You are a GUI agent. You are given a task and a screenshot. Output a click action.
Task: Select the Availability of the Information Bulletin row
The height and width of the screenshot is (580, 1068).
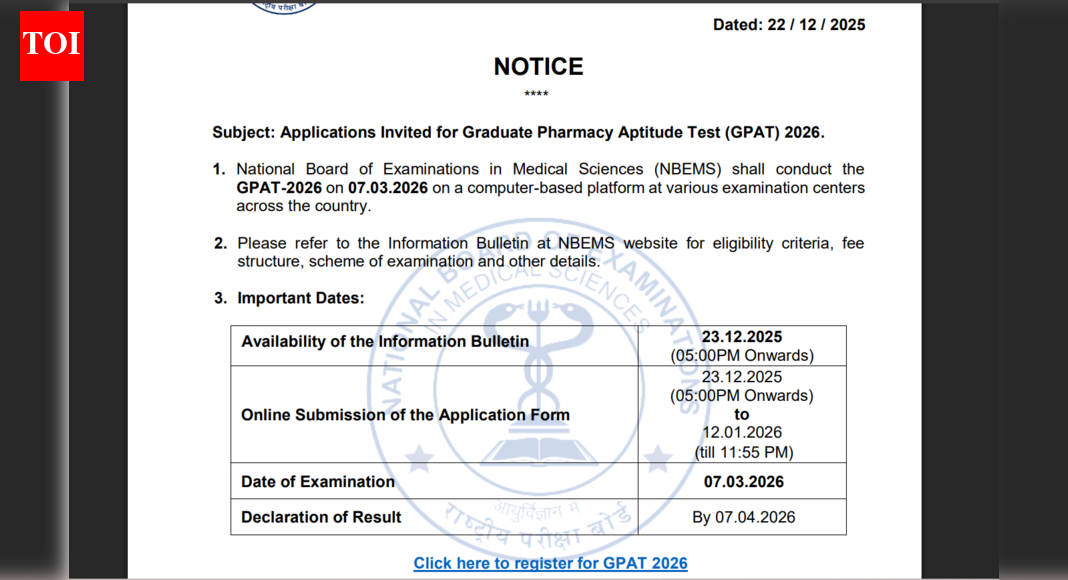(x=385, y=341)
